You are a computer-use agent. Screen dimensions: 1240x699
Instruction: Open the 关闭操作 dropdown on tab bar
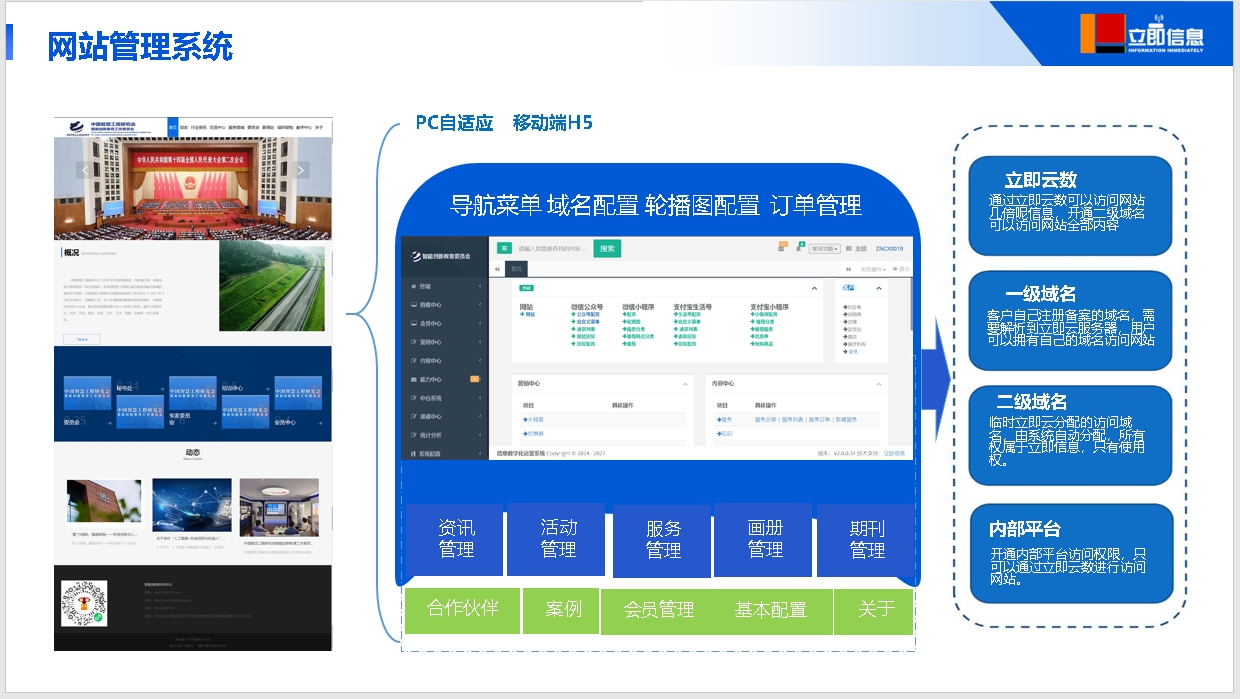click(x=873, y=269)
